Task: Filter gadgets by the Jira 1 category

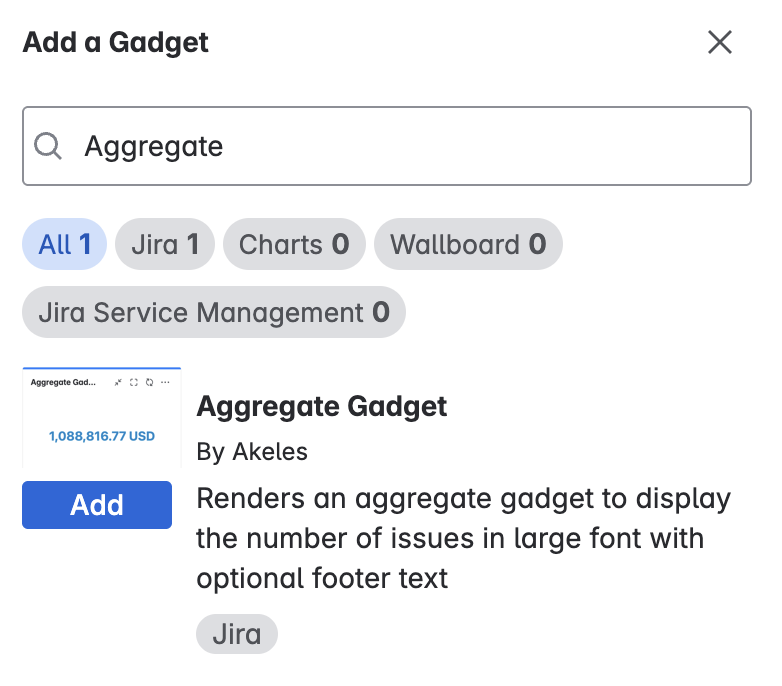Action: coord(165,244)
